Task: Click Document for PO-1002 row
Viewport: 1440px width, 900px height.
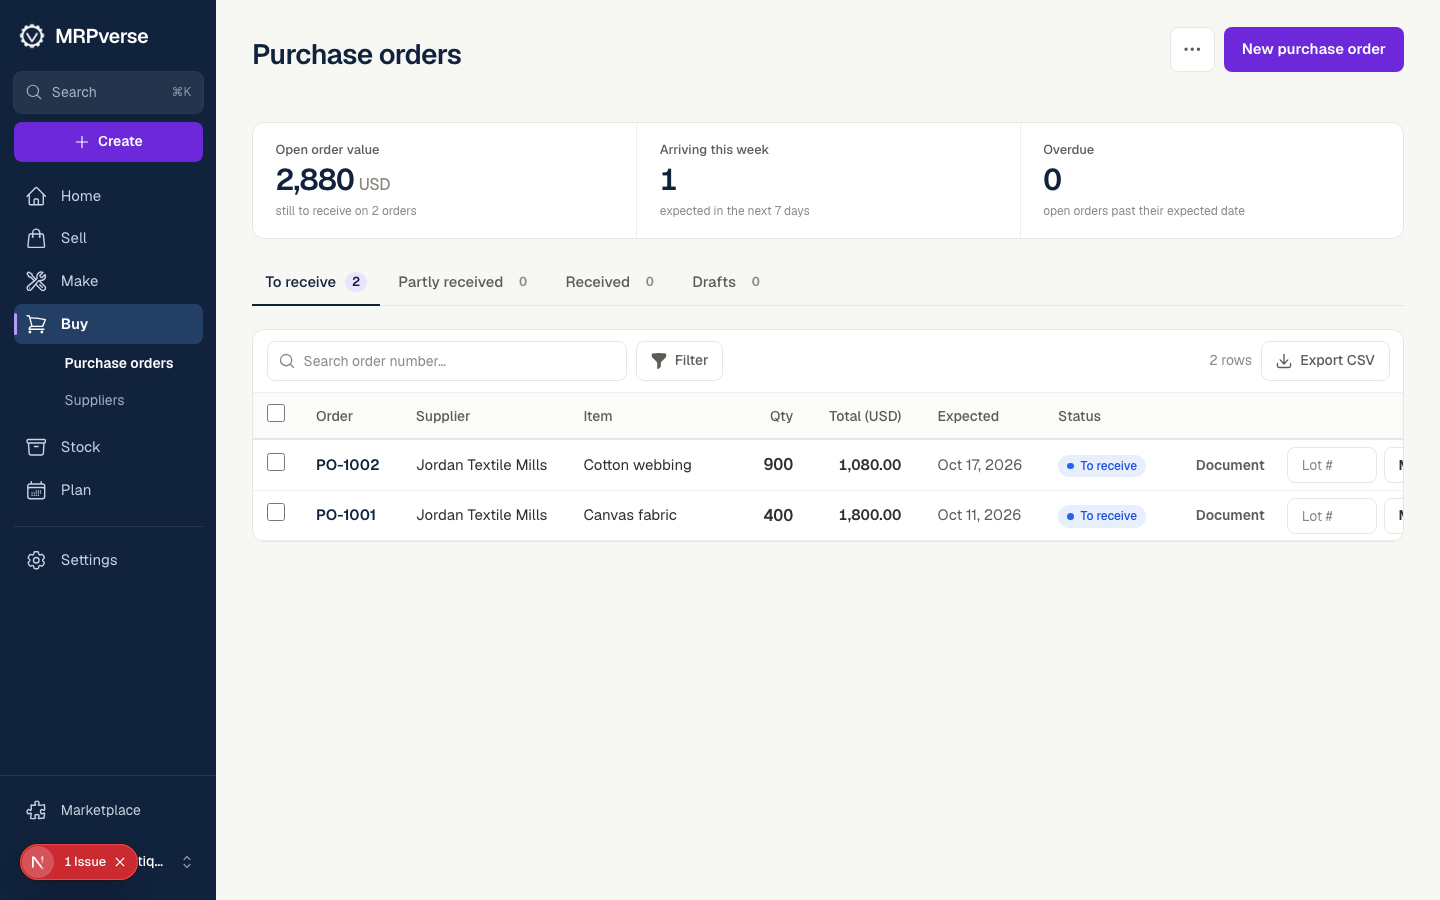Action: click(x=1230, y=465)
